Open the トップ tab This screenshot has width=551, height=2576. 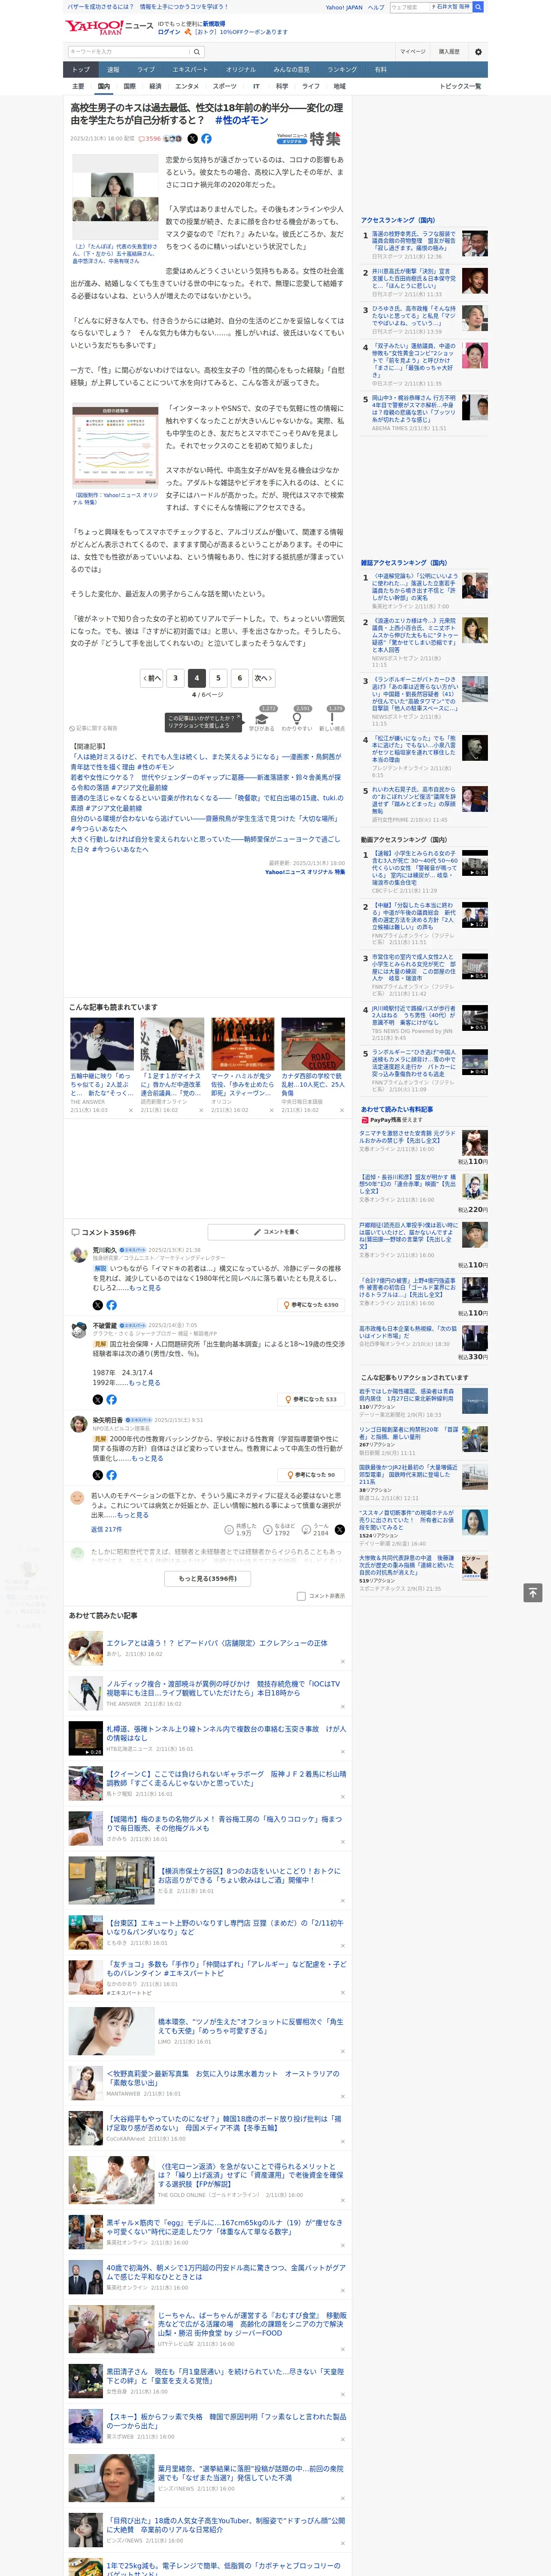pos(81,70)
